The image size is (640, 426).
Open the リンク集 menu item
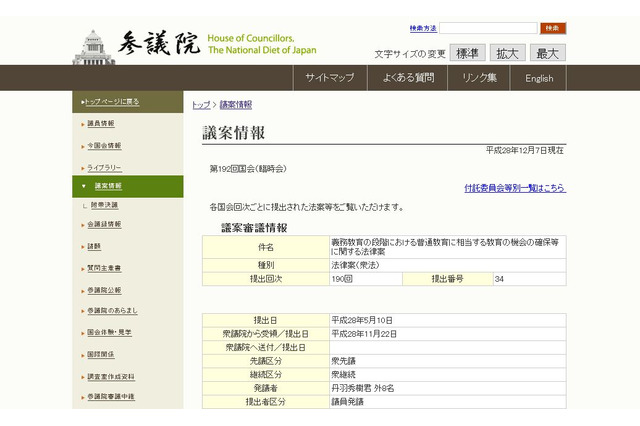pyautogui.click(x=479, y=78)
